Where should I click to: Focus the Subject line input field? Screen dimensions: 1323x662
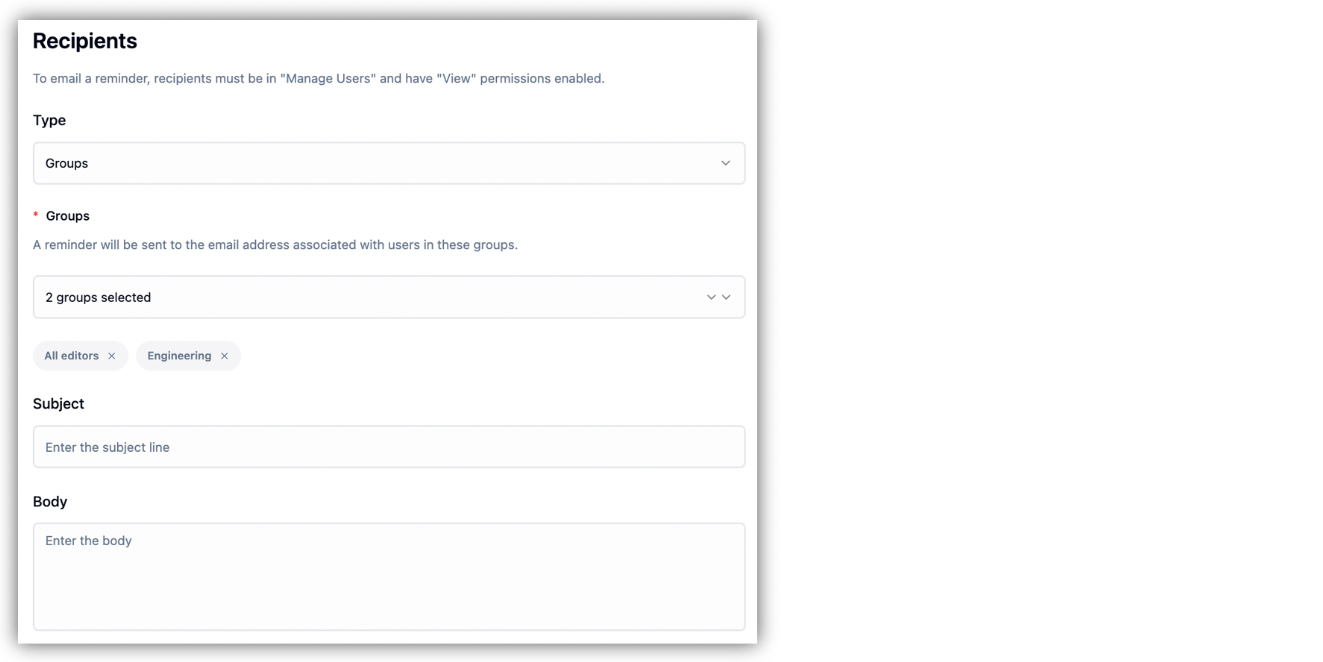(x=388, y=447)
